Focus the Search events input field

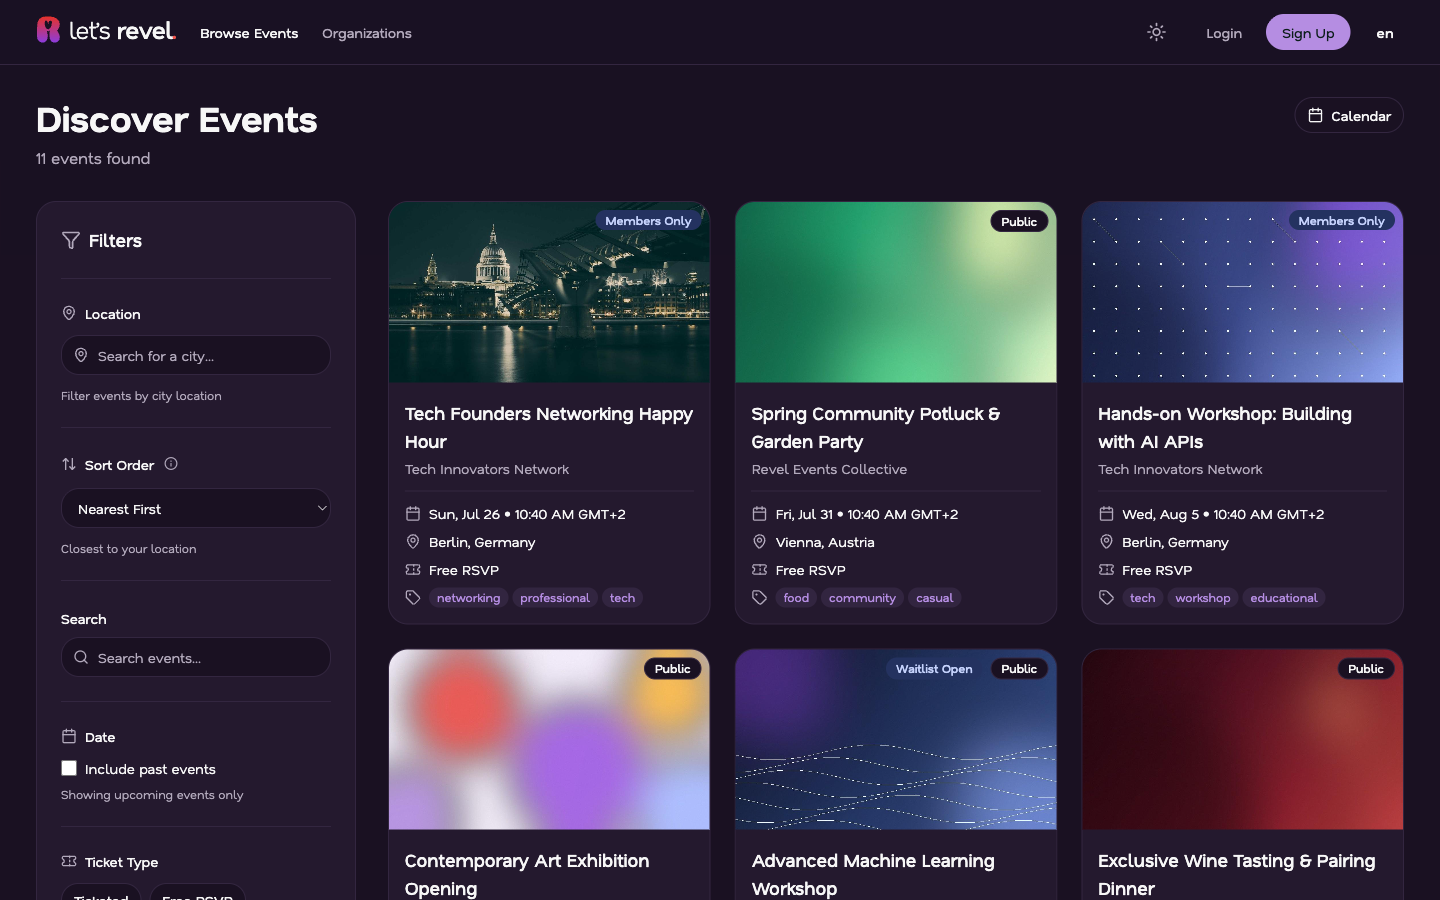click(196, 657)
